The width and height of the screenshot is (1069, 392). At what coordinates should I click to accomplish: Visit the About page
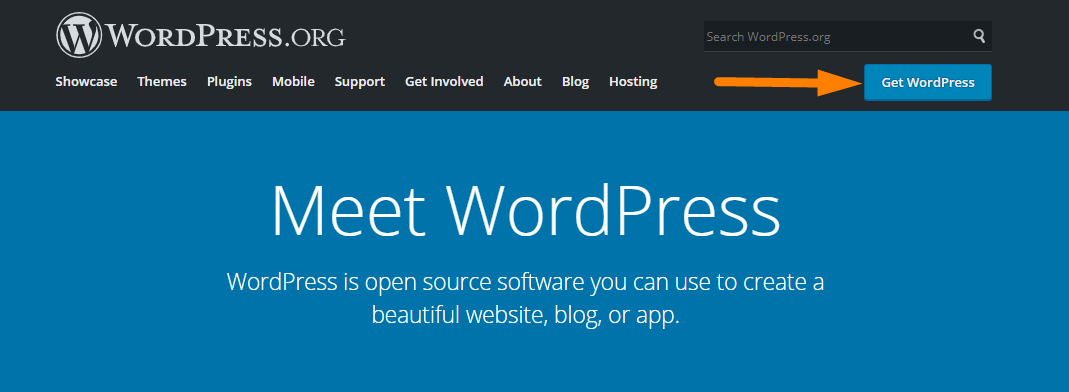(x=522, y=82)
